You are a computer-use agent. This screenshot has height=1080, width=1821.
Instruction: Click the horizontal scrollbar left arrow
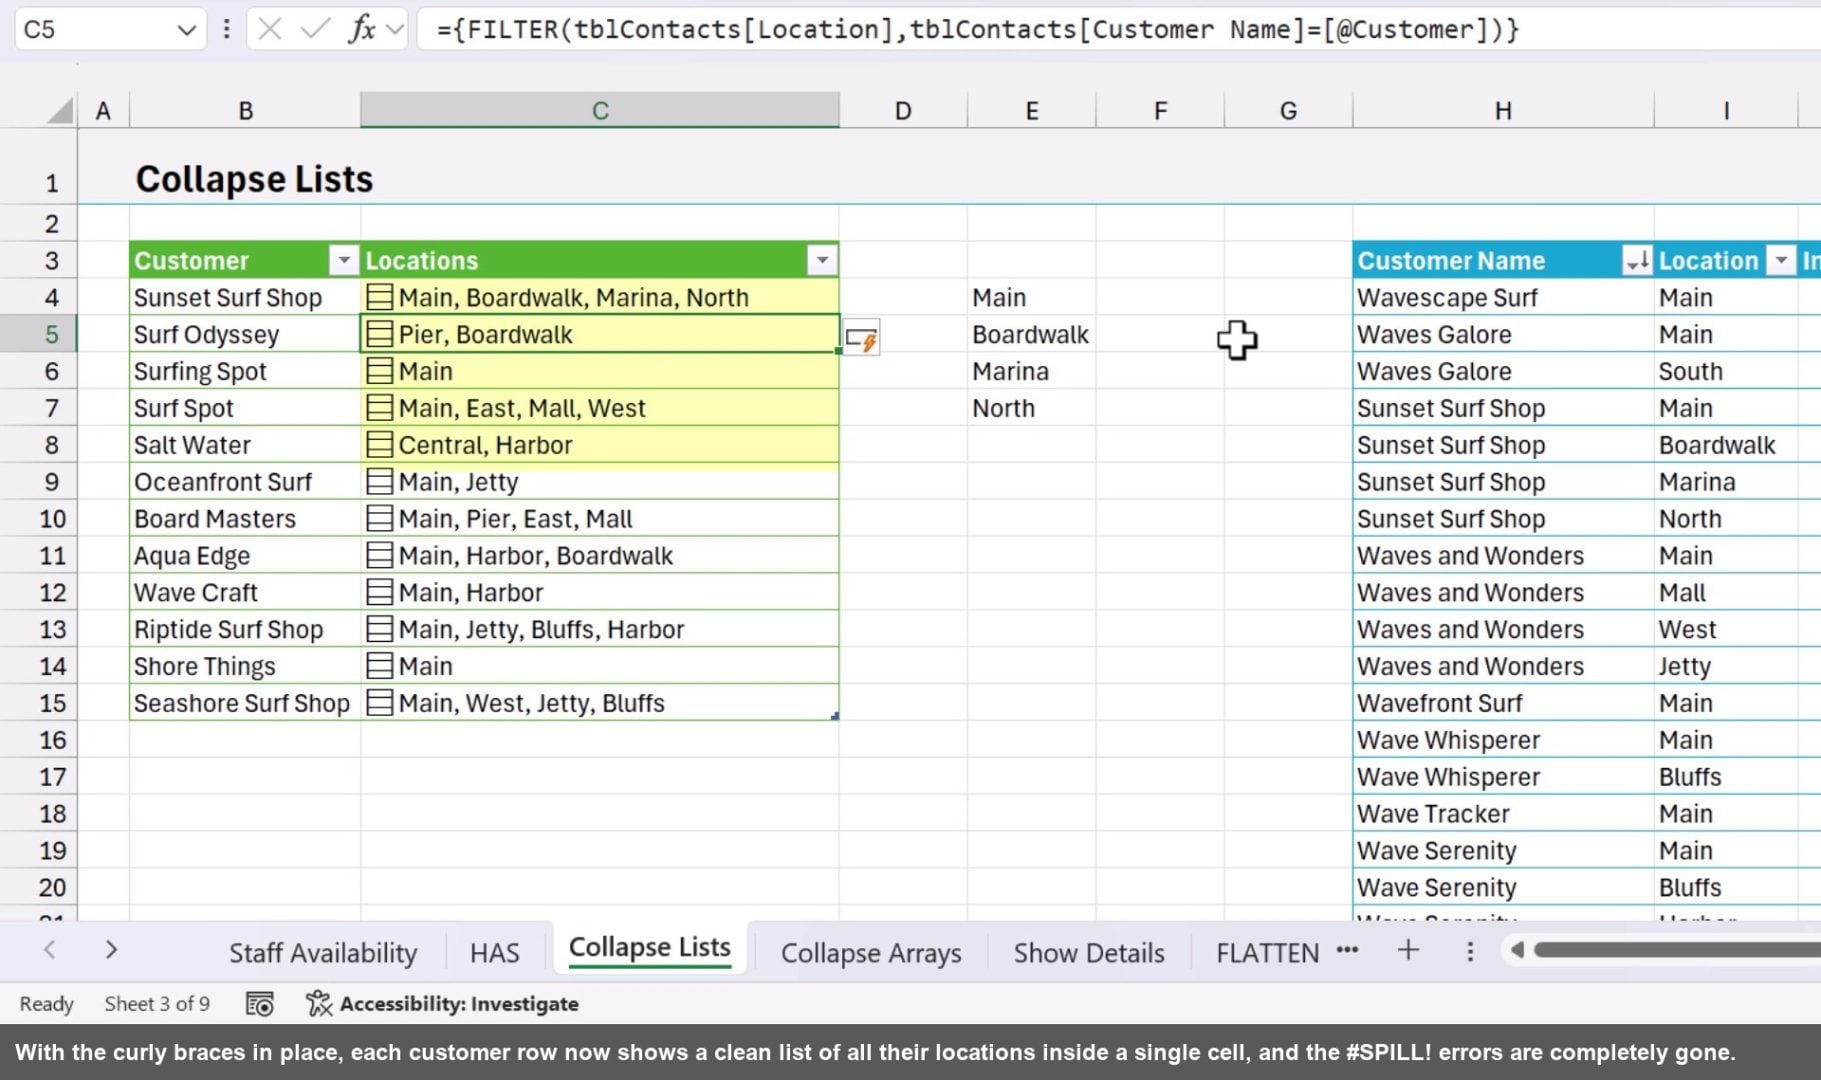(1517, 950)
